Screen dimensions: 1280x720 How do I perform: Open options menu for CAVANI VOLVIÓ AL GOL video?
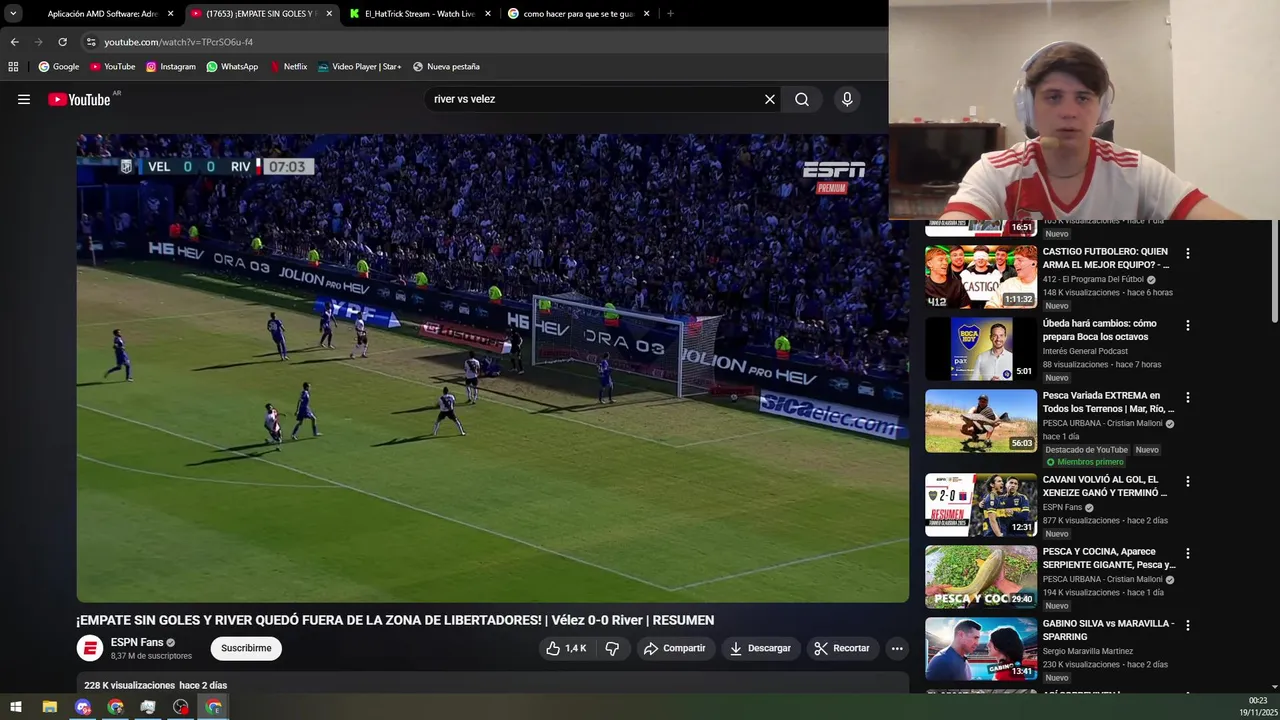click(x=1188, y=482)
